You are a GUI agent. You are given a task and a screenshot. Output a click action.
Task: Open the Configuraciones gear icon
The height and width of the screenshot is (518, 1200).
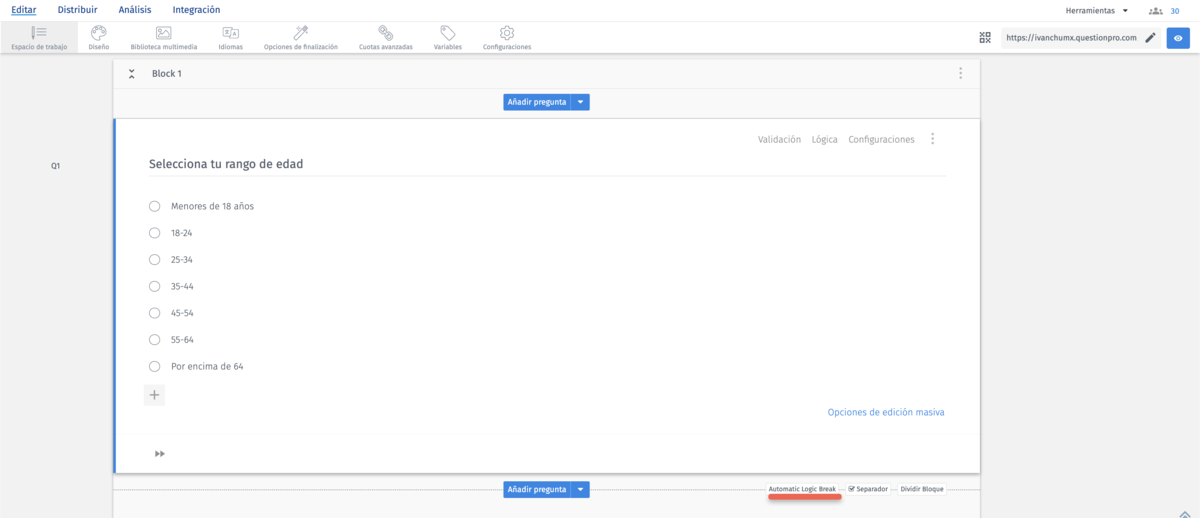pyautogui.click(x=507, y=33)
